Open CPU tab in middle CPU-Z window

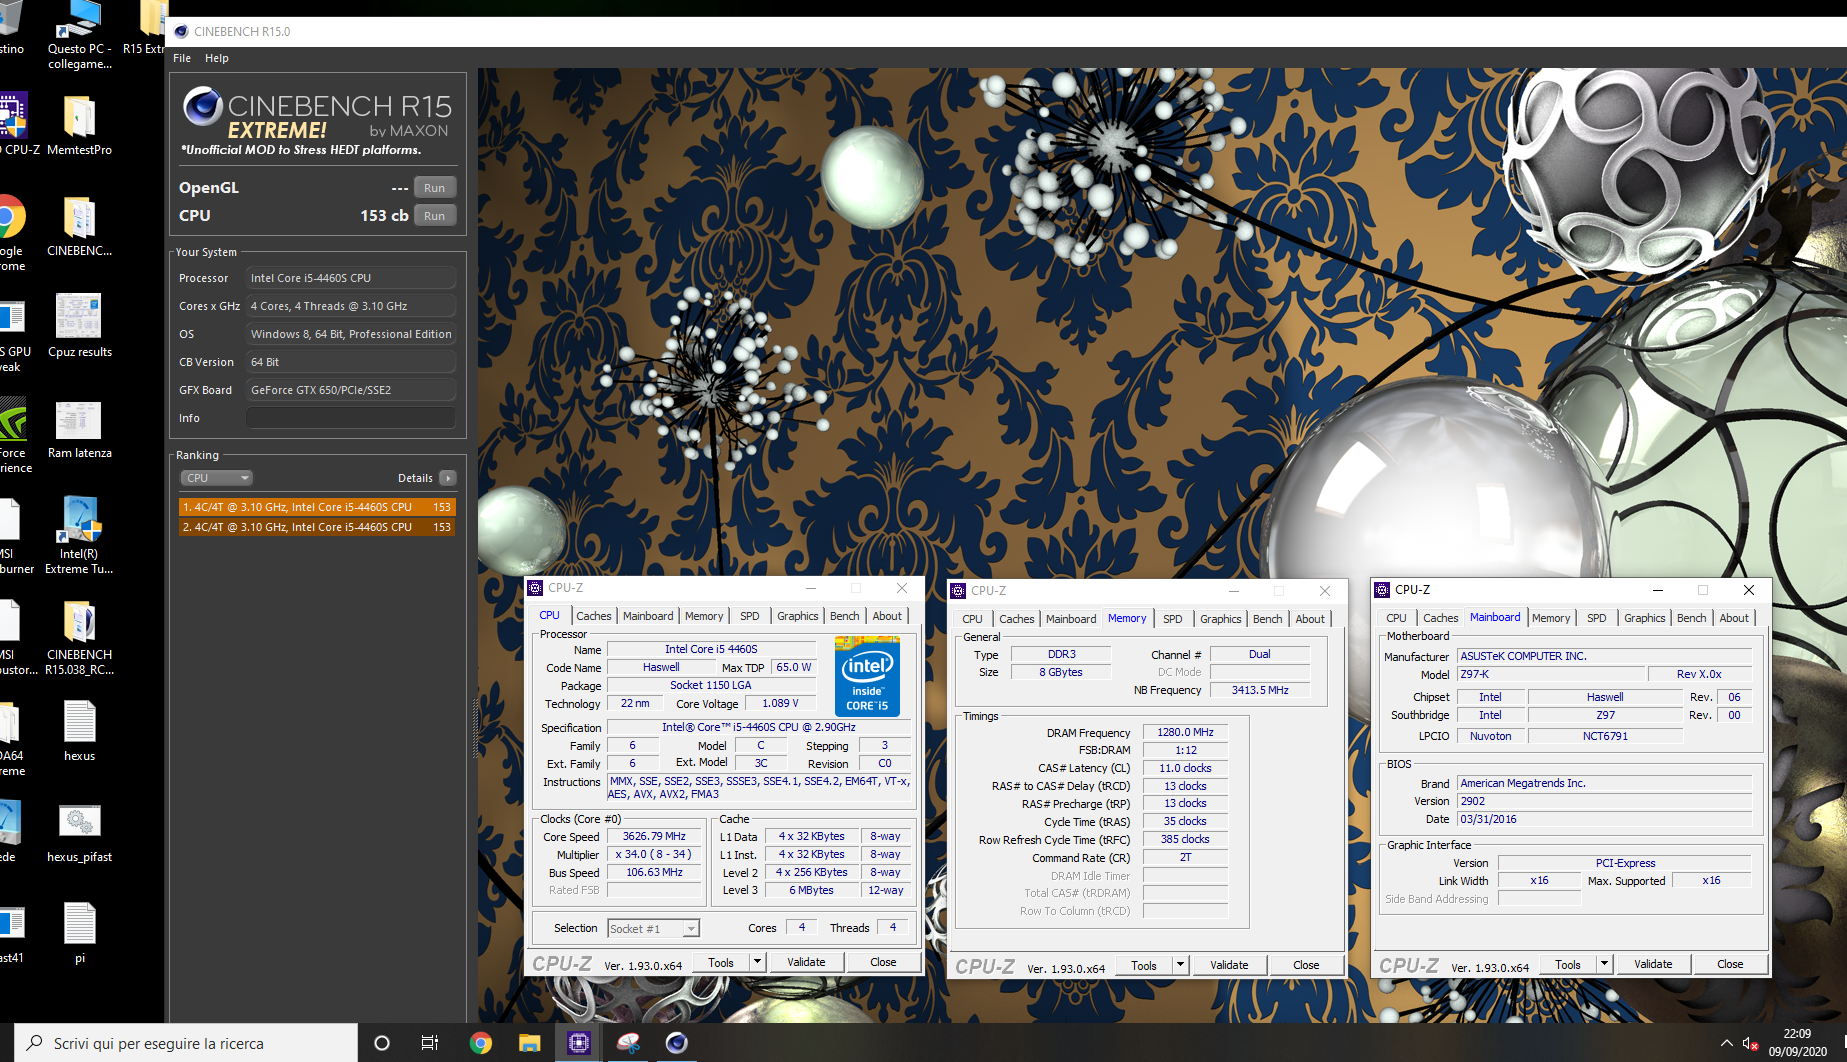tap(973, 619)
